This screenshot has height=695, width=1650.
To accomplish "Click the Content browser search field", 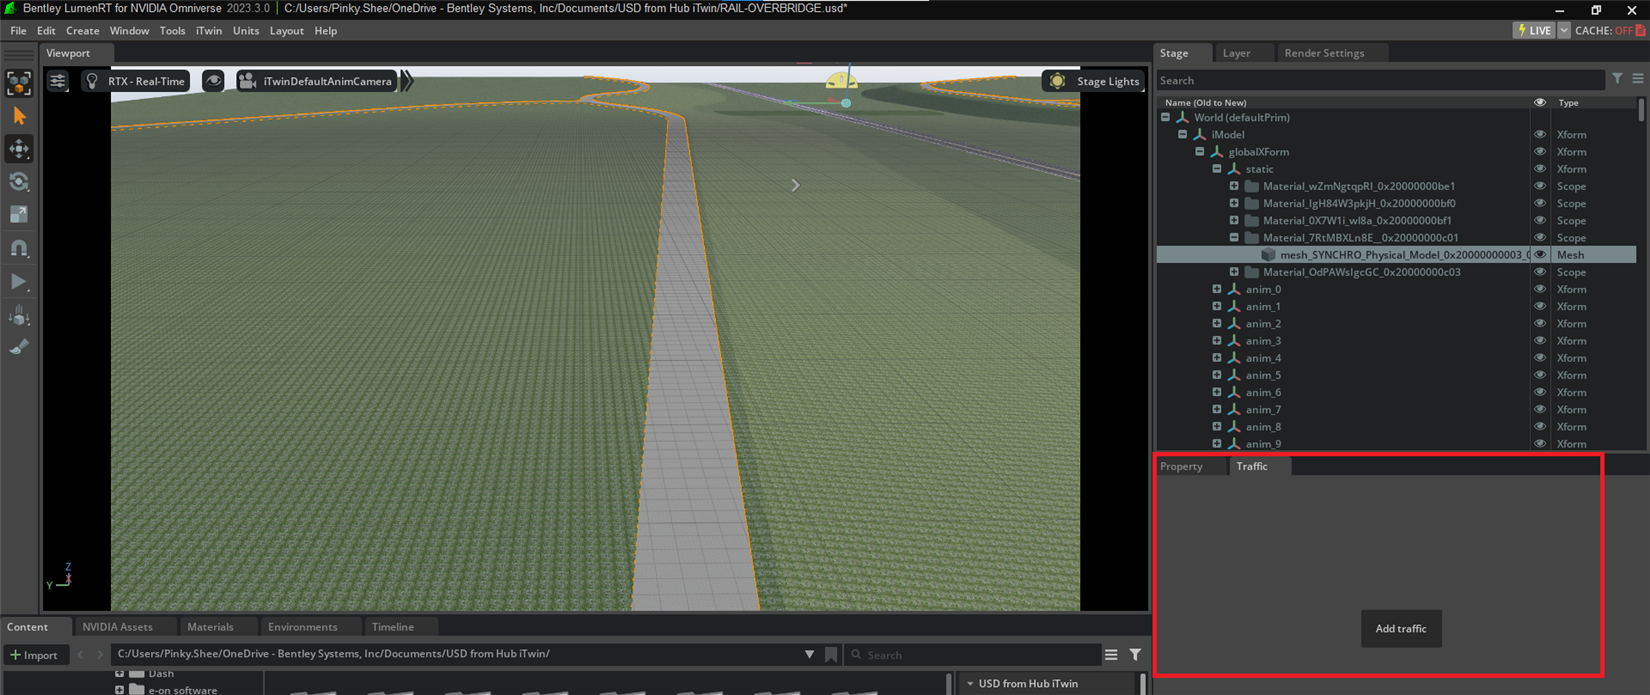I will click(972, 655).
